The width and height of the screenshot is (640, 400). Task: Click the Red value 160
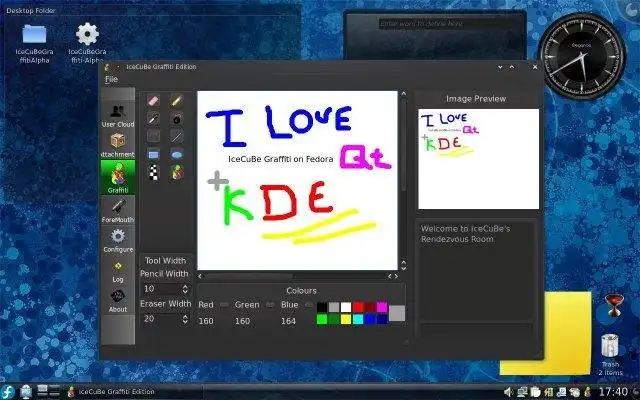tap(206, 321)
